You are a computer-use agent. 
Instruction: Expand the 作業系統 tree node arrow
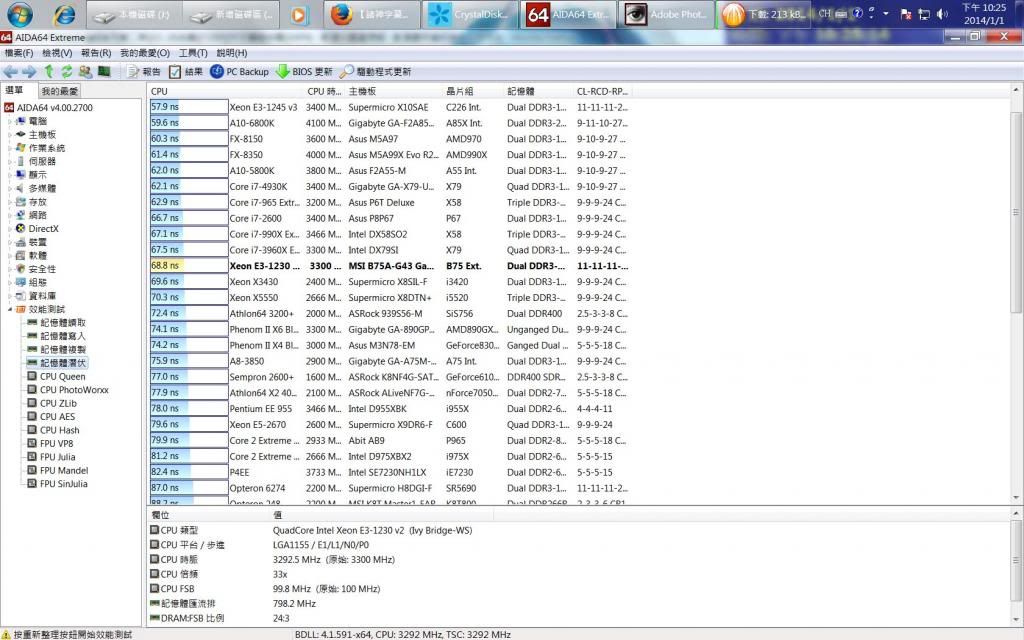click(x=10, y=148)
